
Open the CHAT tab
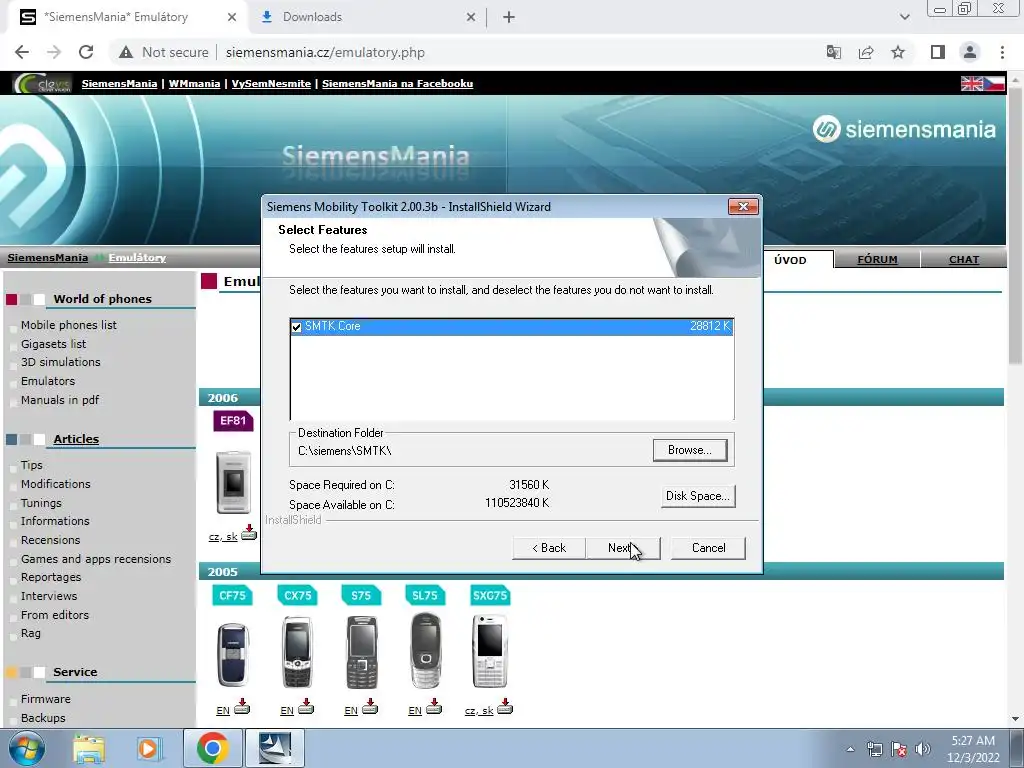click(x=963, y=260)
